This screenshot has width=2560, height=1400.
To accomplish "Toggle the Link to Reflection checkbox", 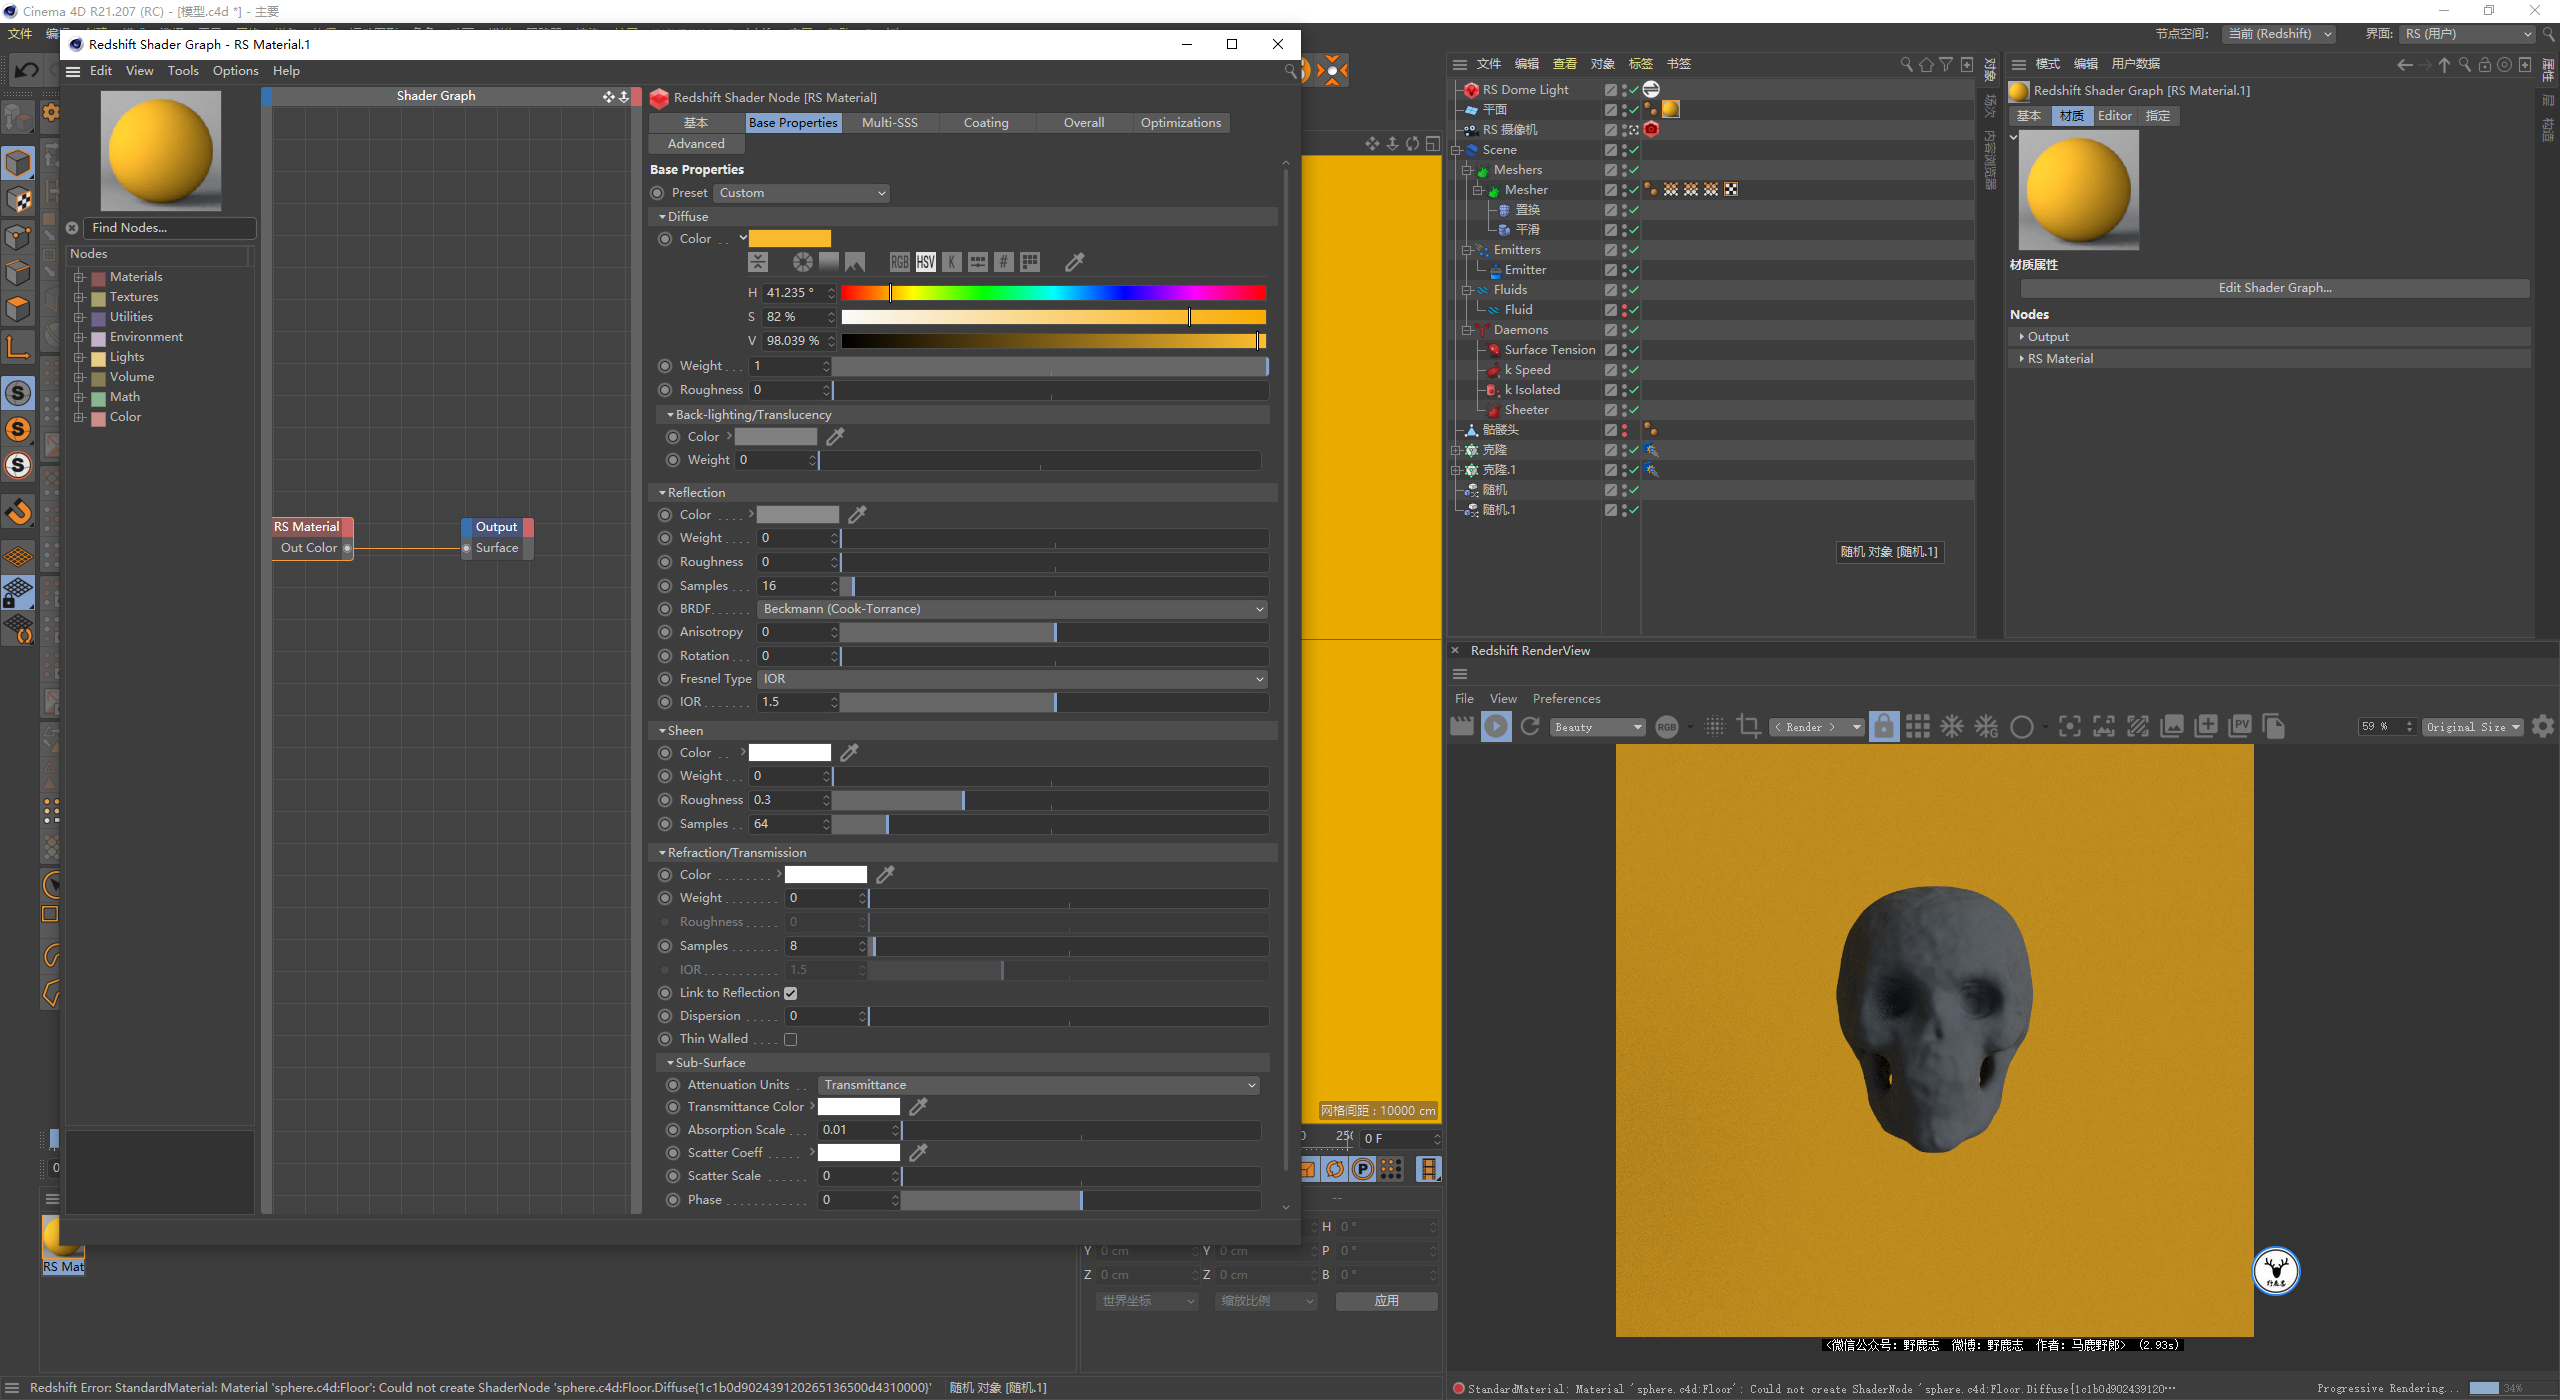I will coord(791,994).
